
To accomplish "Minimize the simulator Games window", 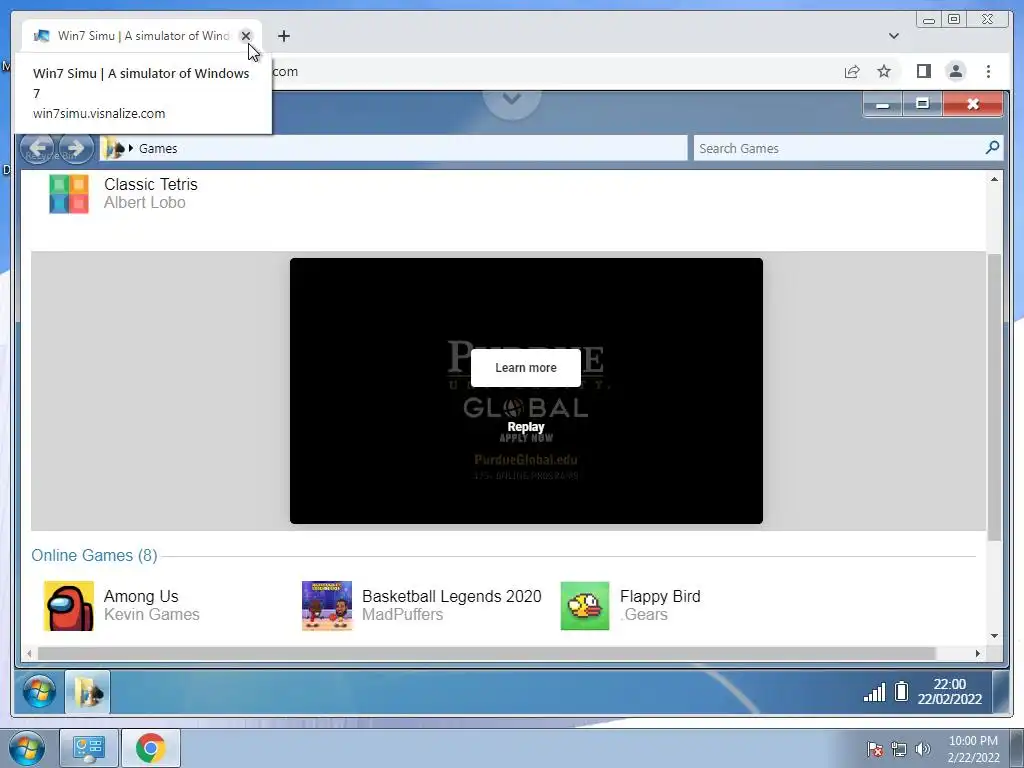I will [x=882, y=104].
